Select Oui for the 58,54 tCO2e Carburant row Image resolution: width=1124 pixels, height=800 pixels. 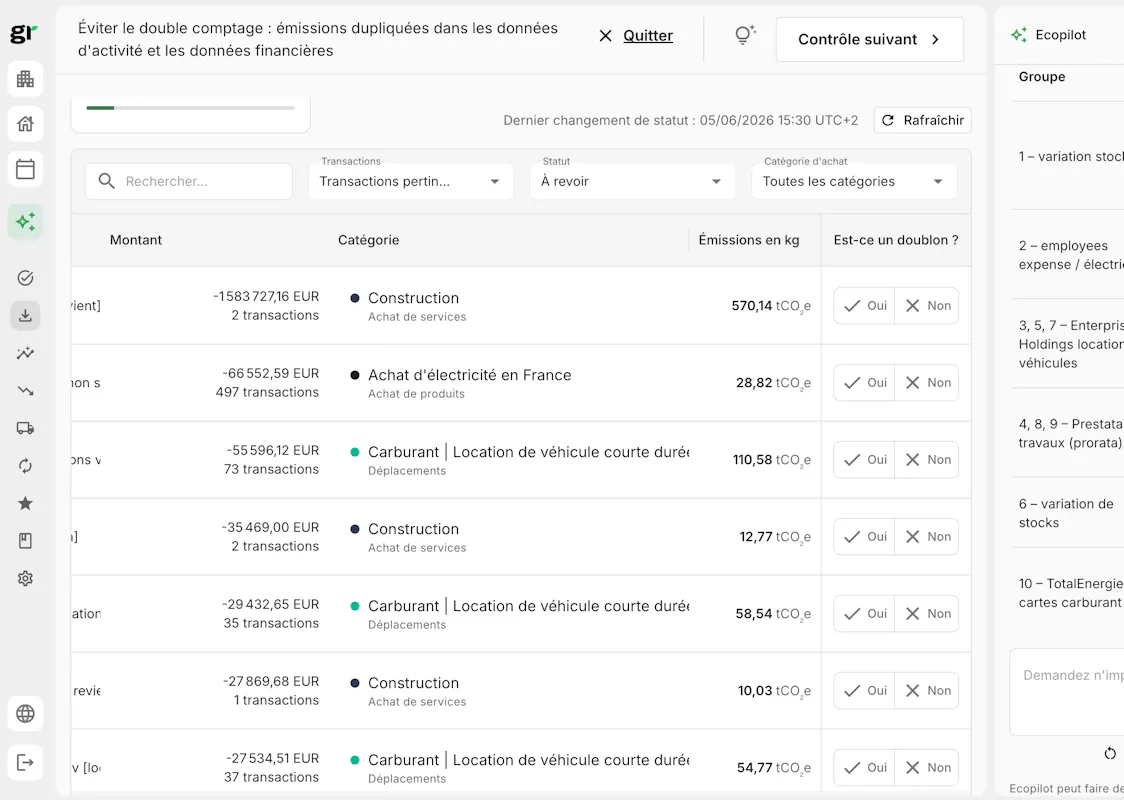[x=865, y=614]
